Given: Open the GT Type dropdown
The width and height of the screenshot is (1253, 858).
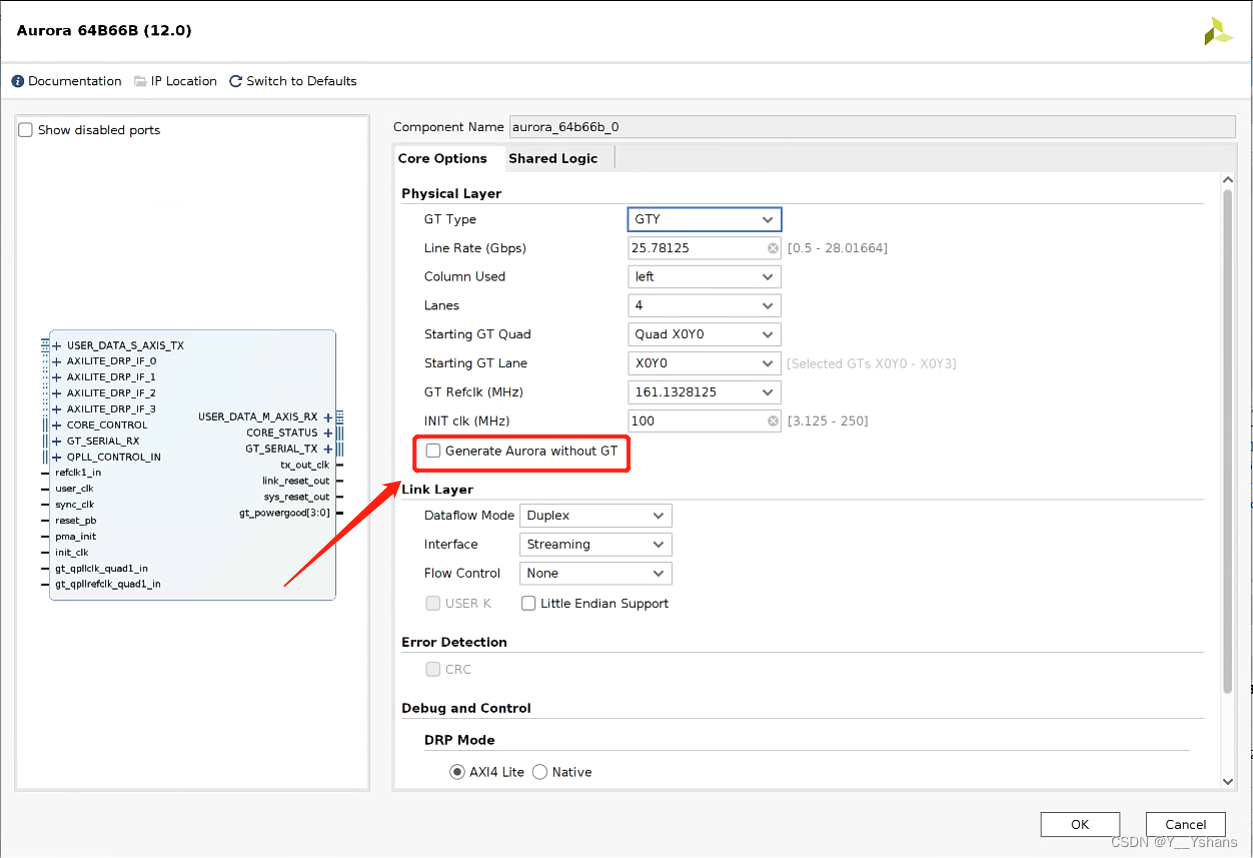Looking at the screenshot, I should point(705,219).
